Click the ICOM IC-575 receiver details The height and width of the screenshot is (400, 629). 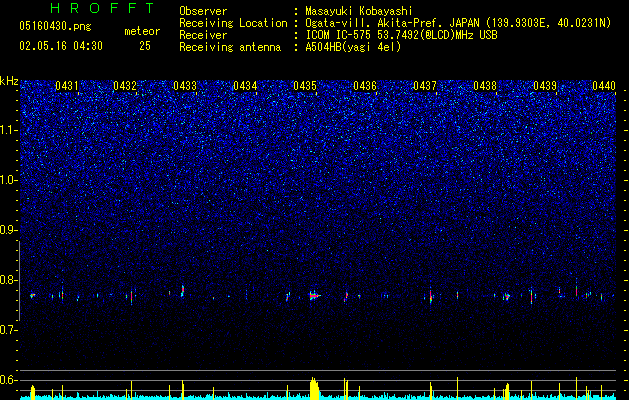point(401,35)
